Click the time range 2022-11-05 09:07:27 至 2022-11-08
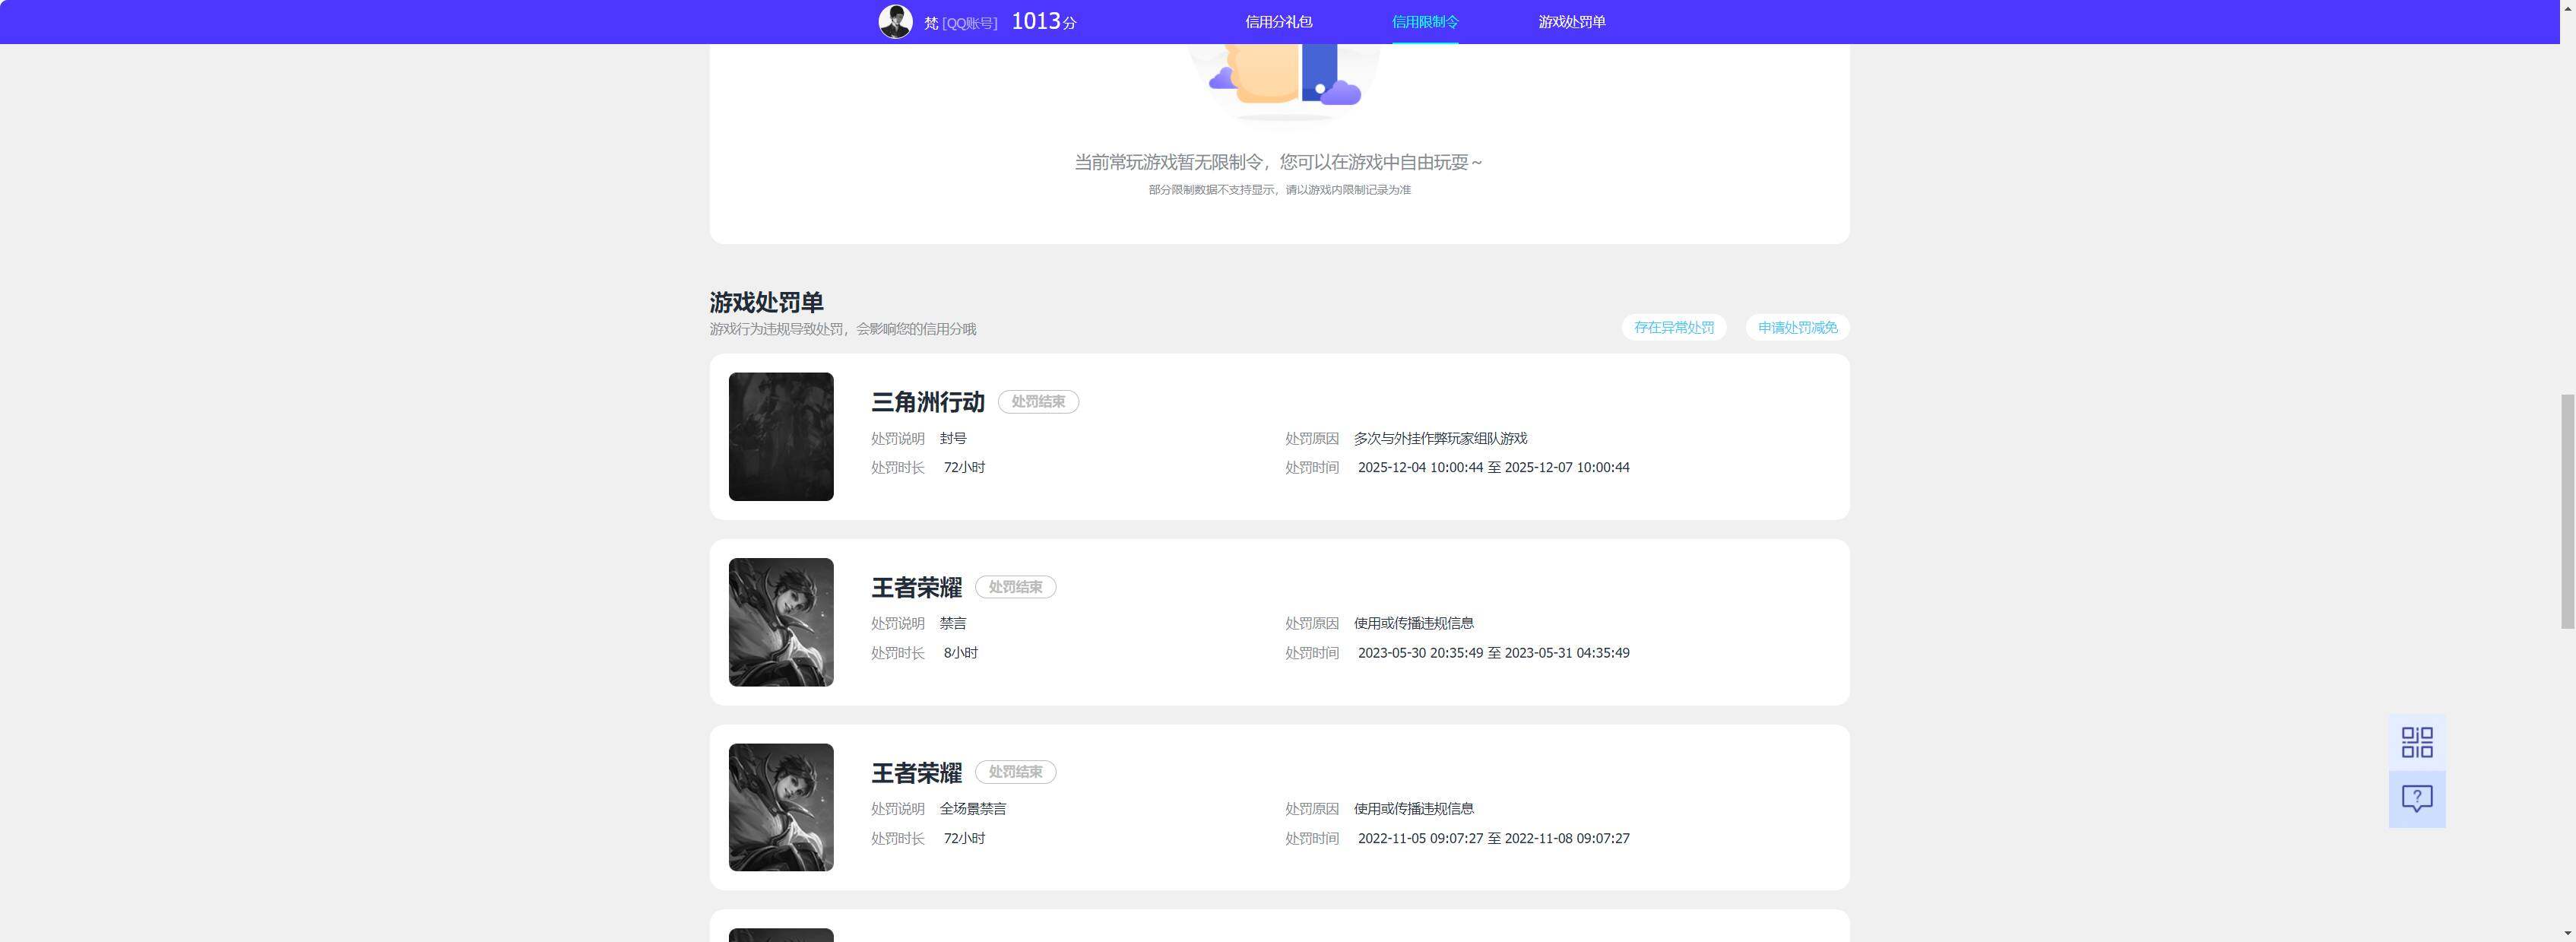This screenshot has height=942, width=2576. (x=1494, y=838)
